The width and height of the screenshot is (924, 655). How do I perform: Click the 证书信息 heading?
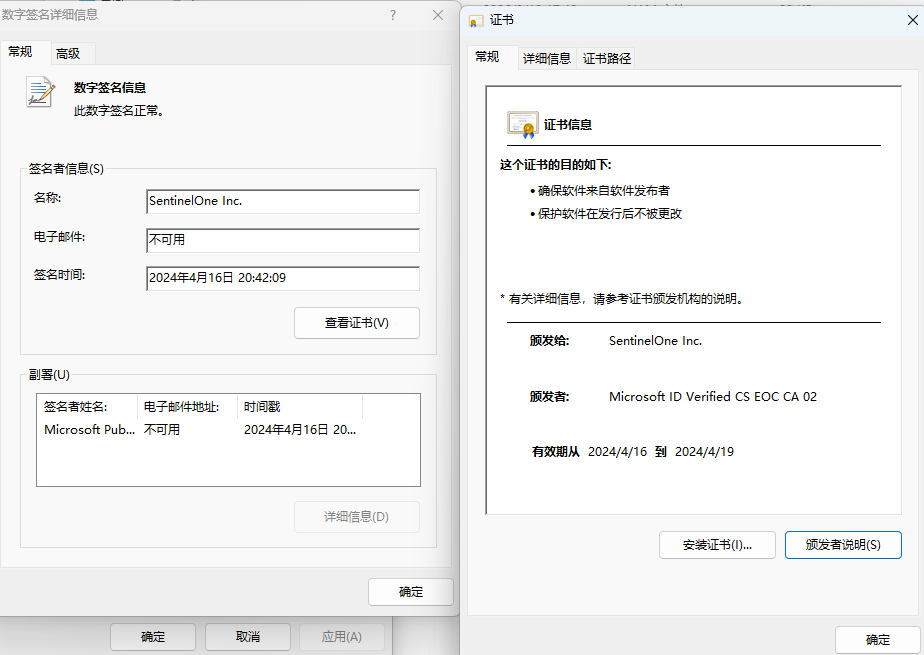(x=567, y=125)
